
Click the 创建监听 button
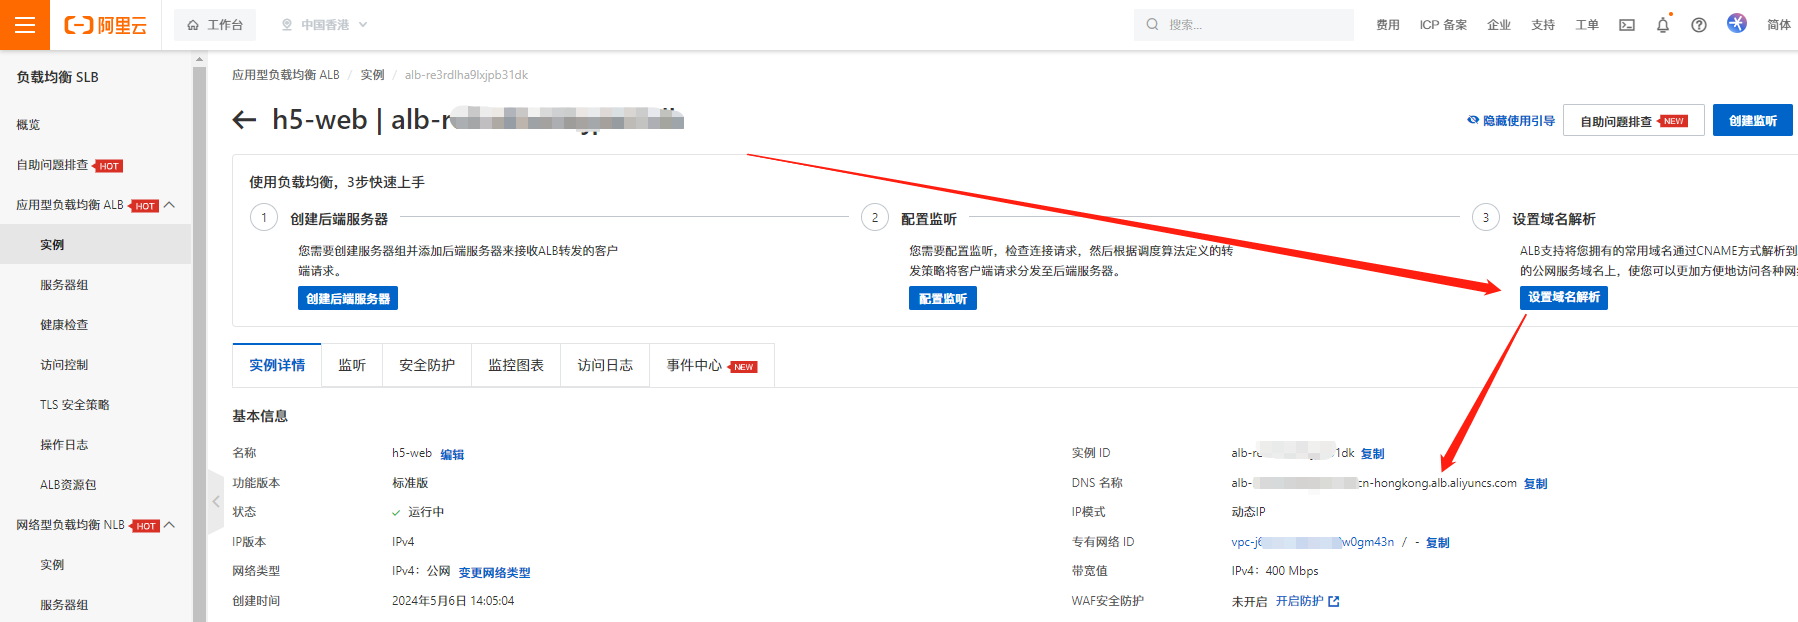coord(1752,121)
